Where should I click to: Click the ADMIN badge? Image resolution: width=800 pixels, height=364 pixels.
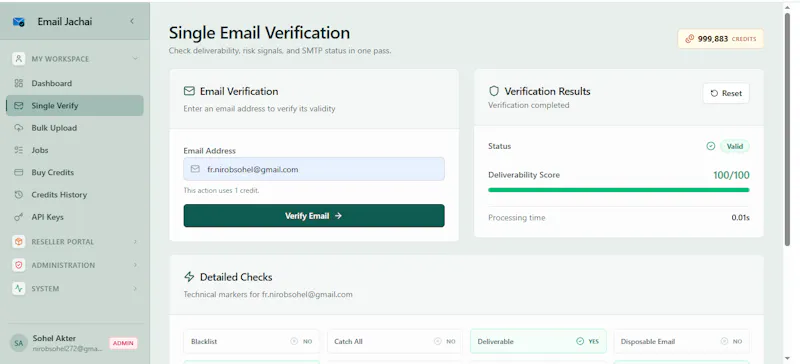[123, 343]
